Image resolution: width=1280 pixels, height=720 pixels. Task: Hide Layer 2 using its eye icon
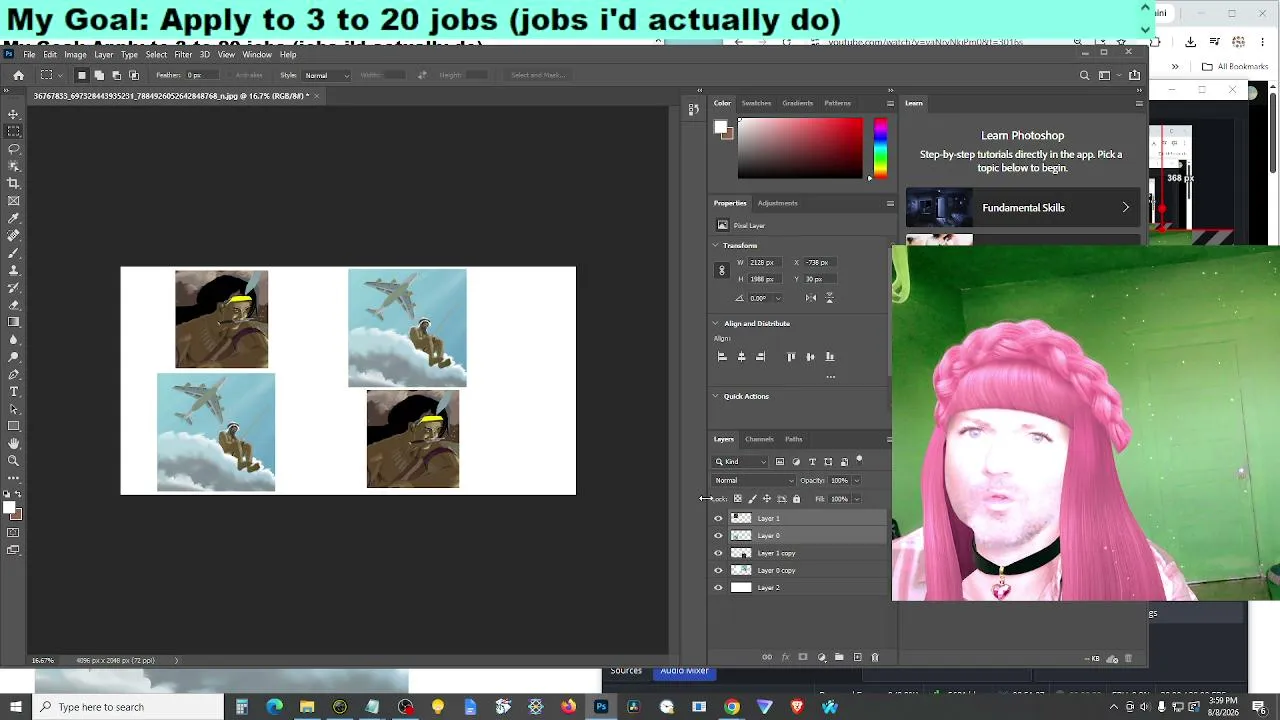click(x=718, y=588)
